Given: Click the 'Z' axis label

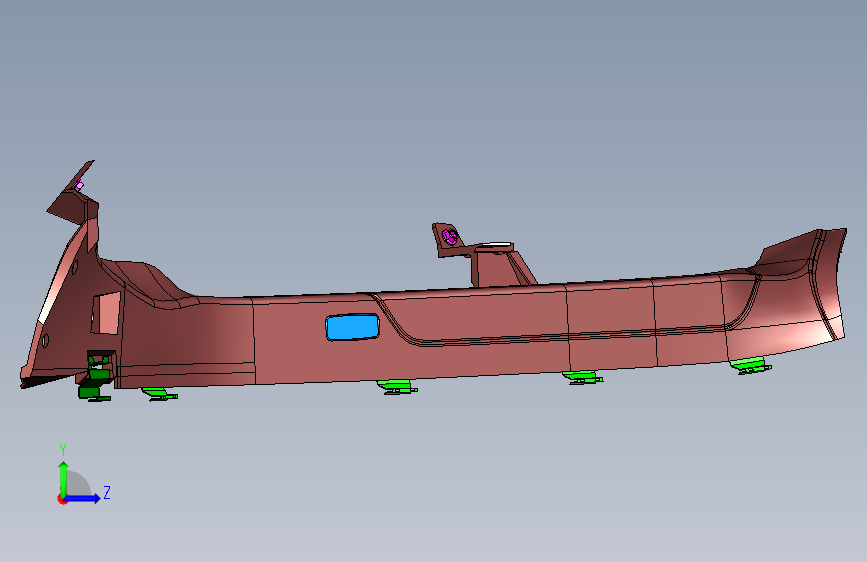Looking at the screenshot, I should click(x=107, y=492).
